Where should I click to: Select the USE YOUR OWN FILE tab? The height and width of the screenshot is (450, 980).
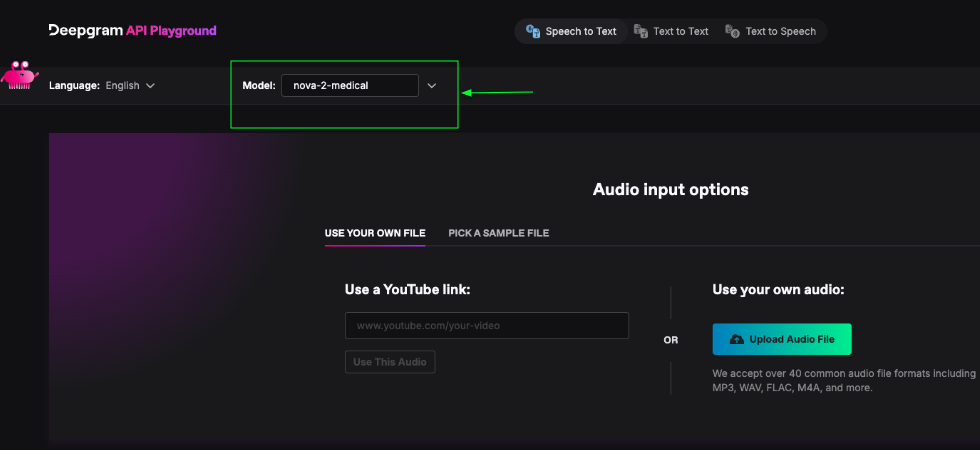pyautogui.click(x=375, y=233)
